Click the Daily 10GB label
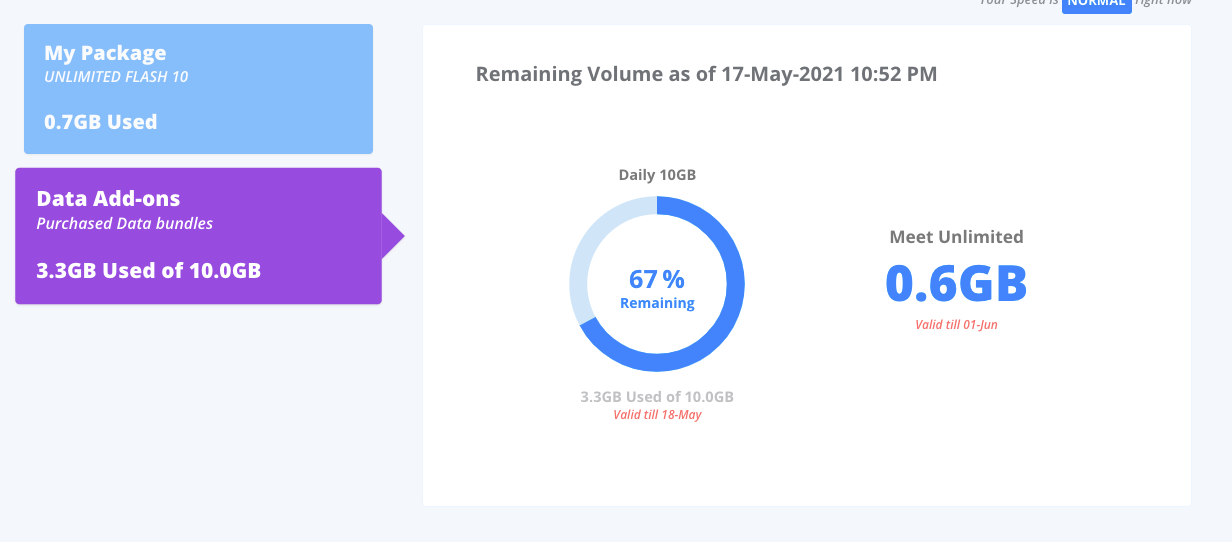 point(657,175)
